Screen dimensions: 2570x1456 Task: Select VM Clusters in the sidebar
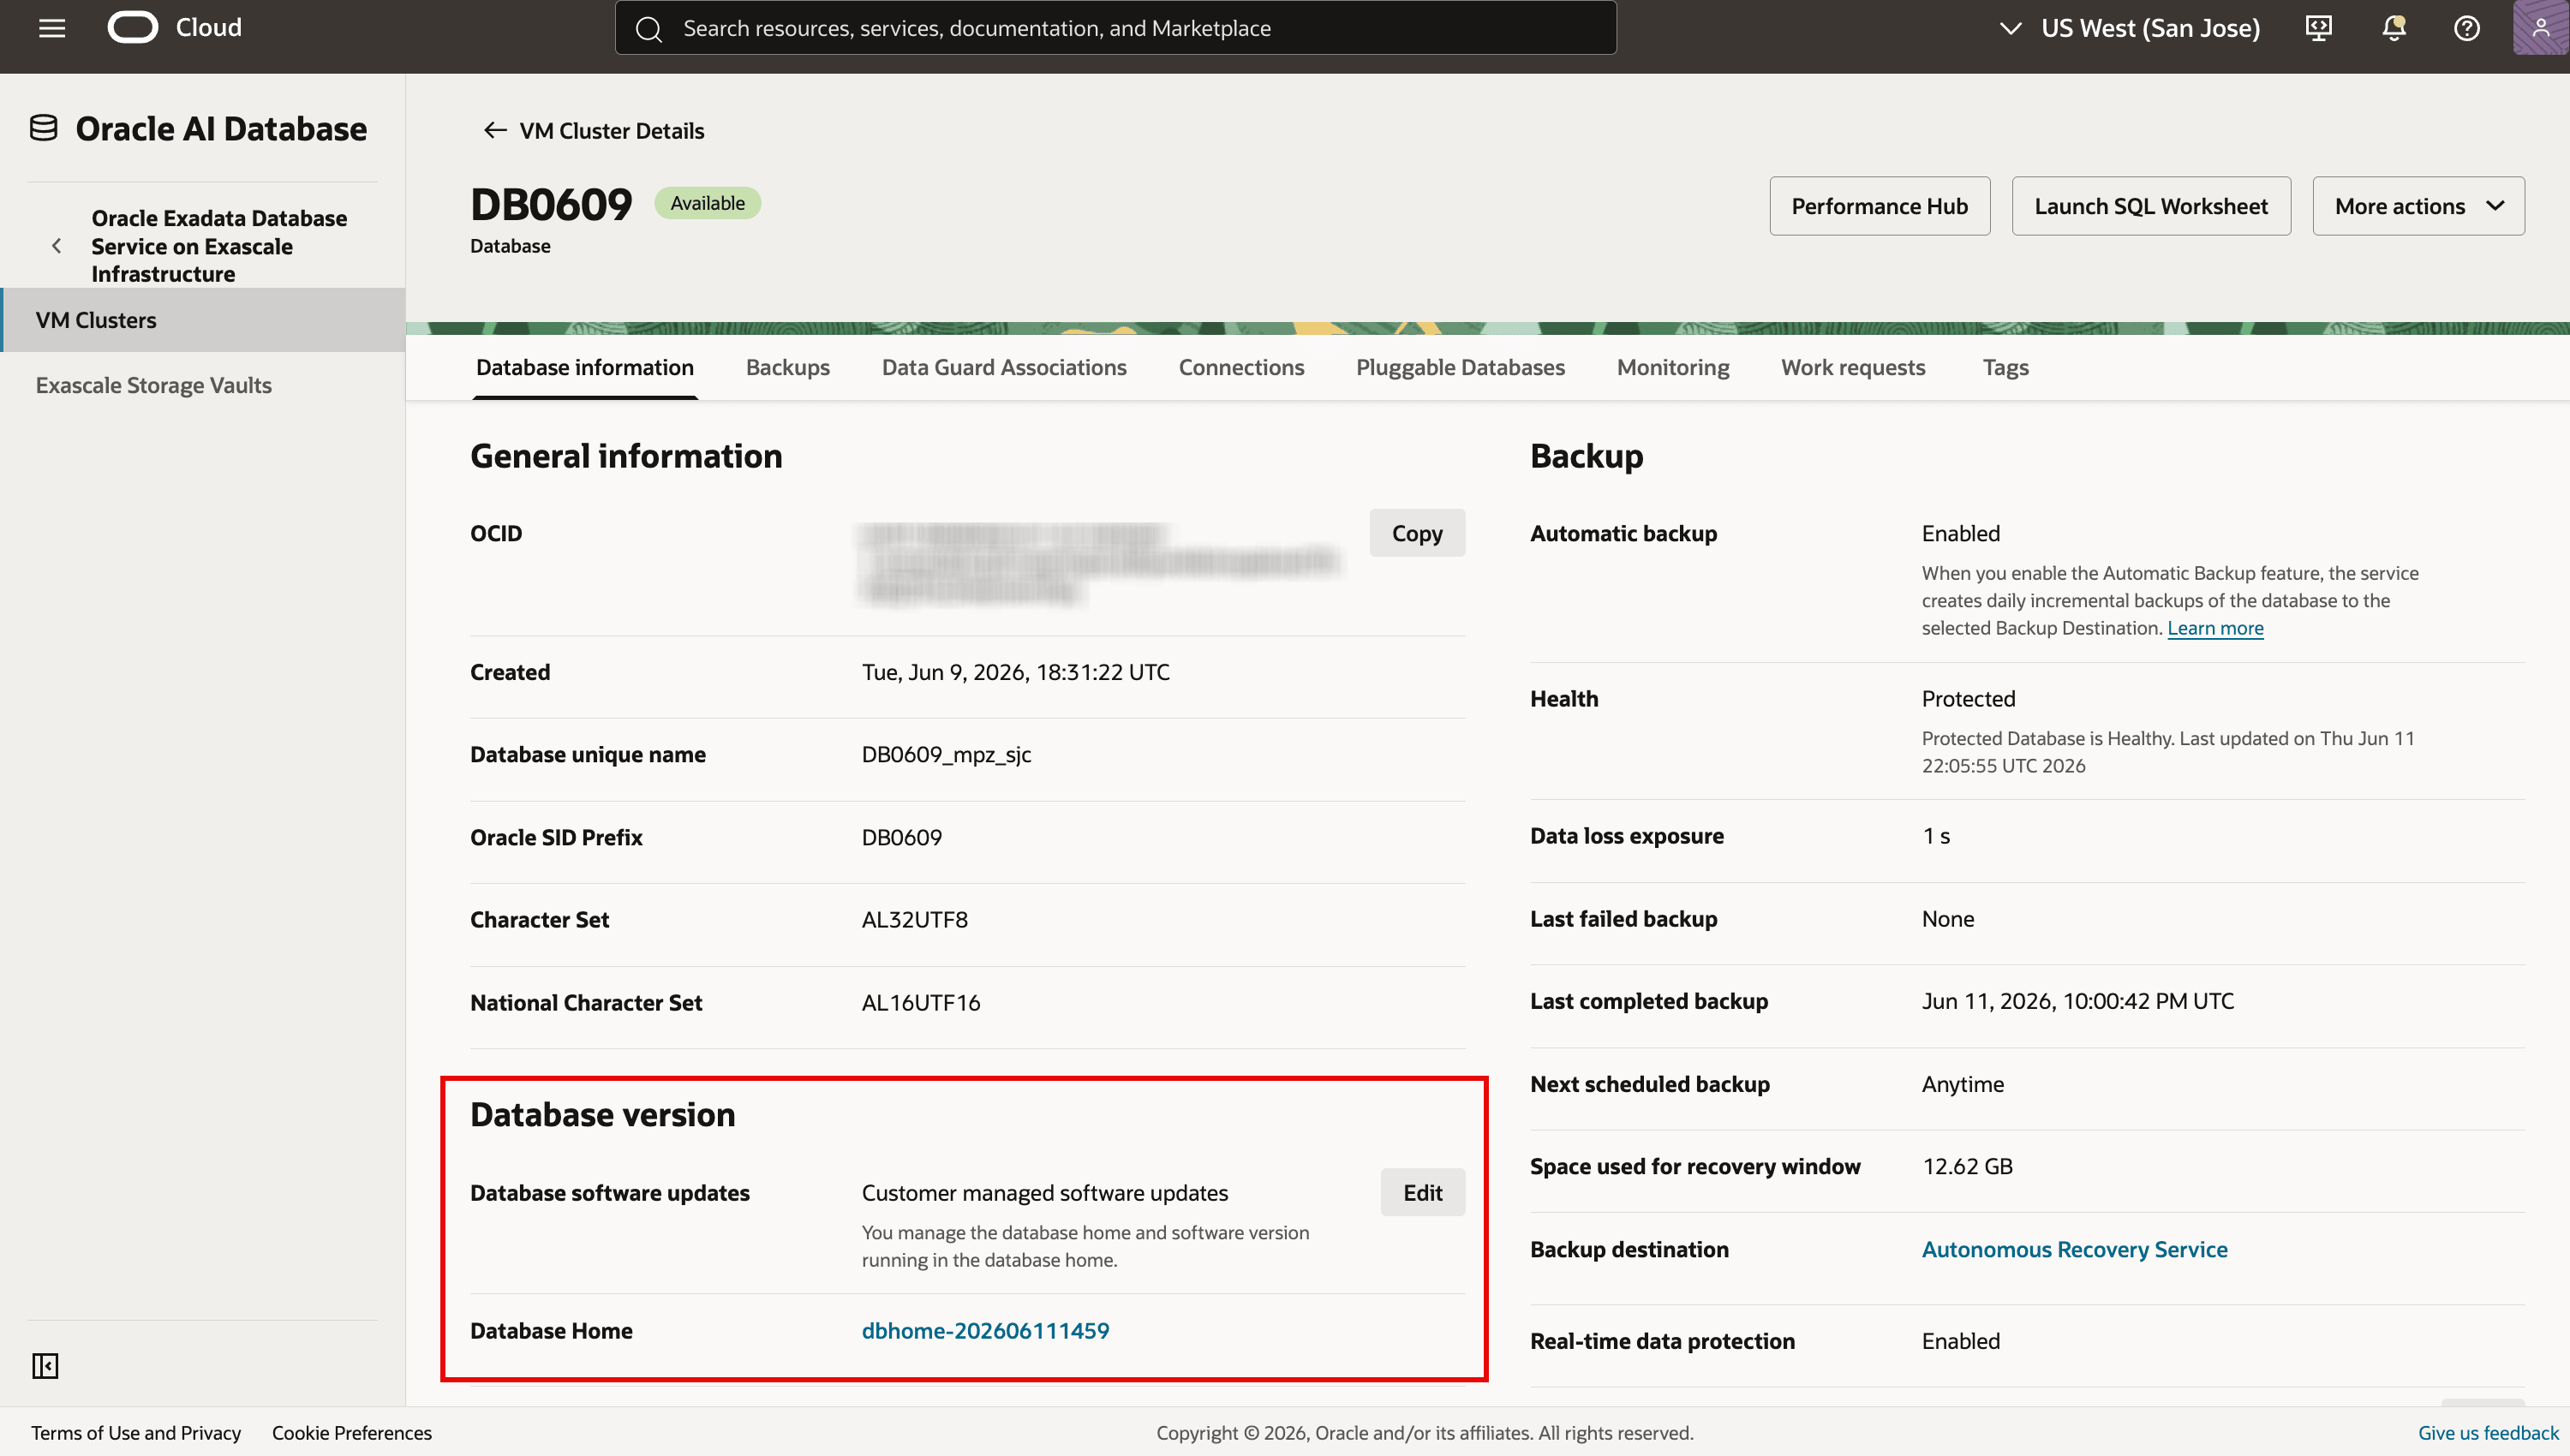tap(203, 320)
